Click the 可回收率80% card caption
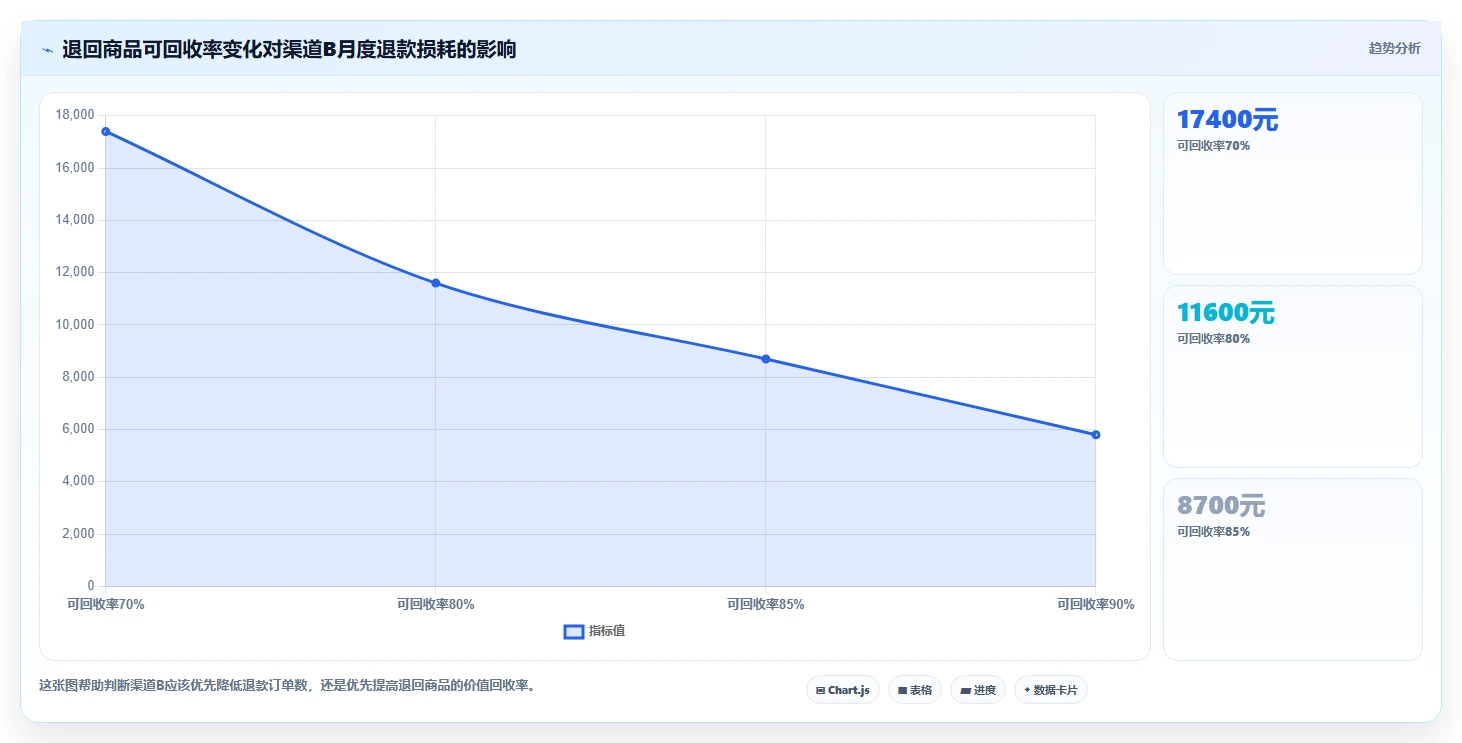 point(1213,338)
